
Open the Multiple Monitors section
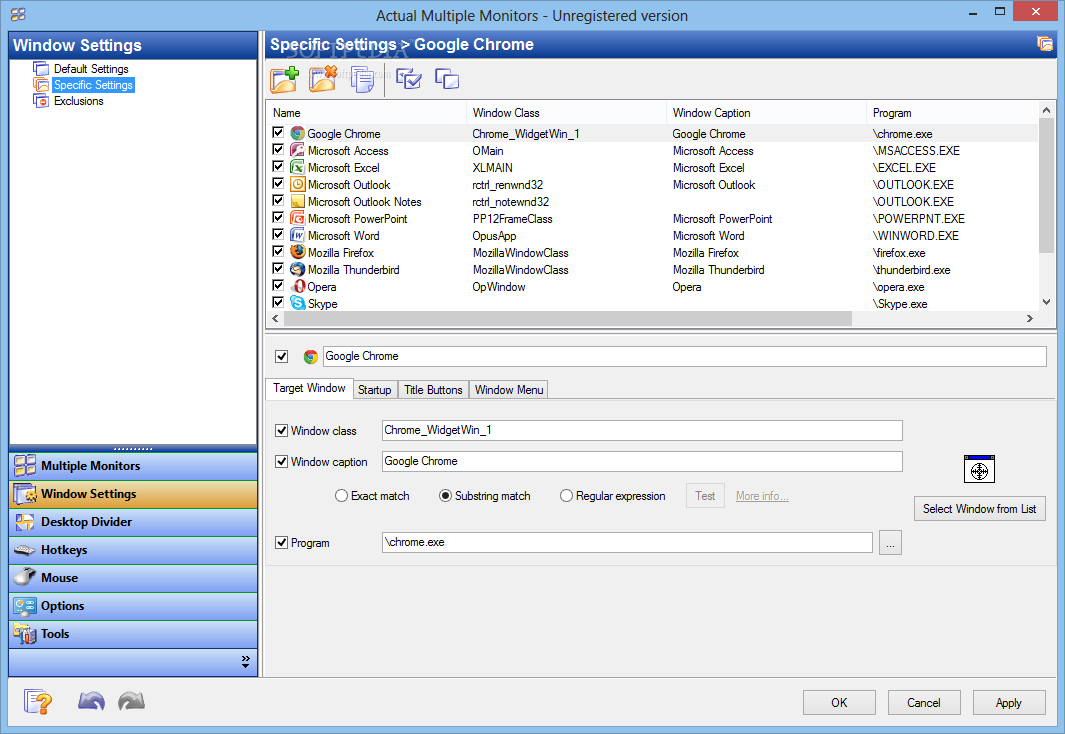(133, 466)
